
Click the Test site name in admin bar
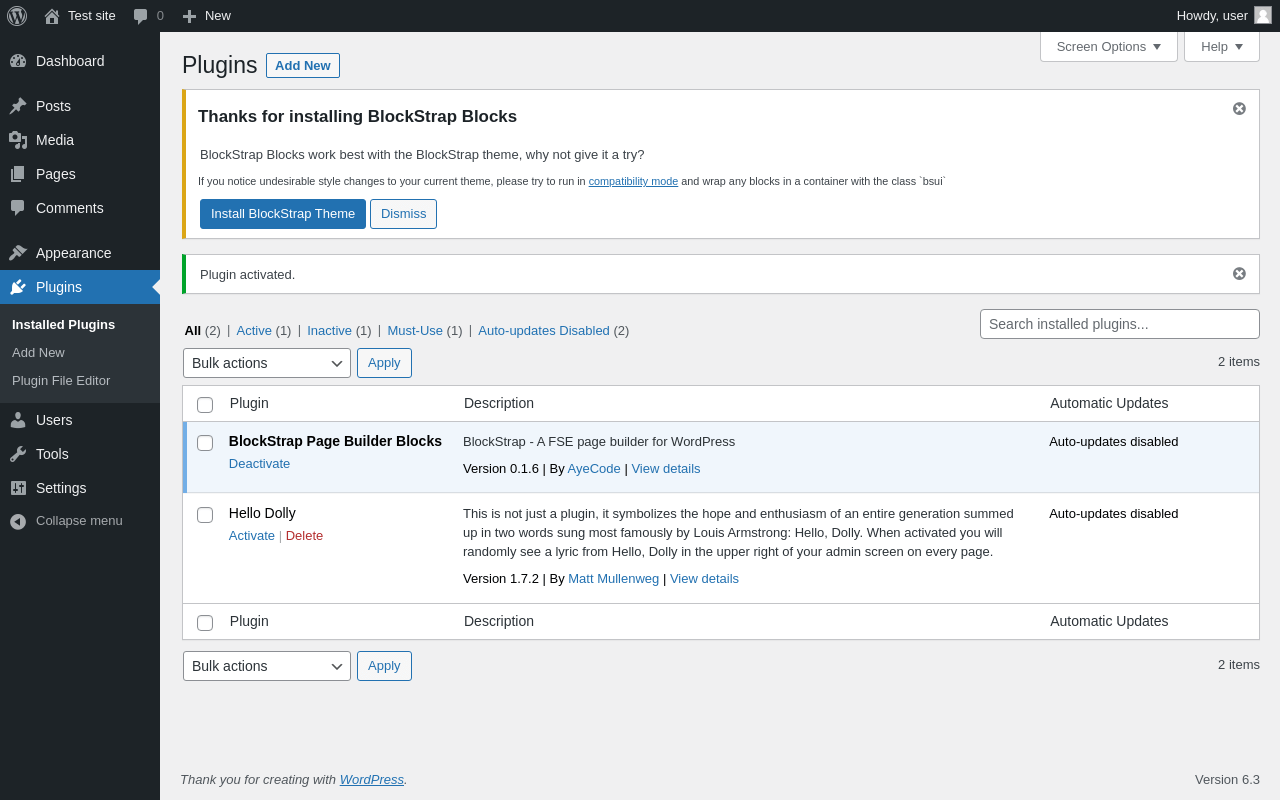[92, 16]
